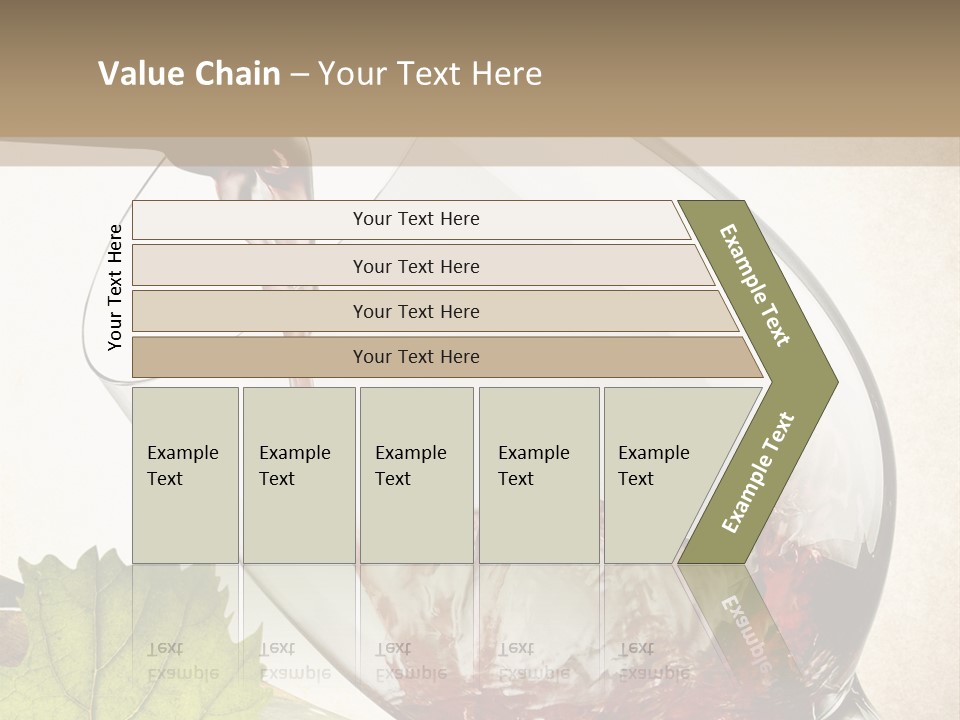960x720 pixels.
Task: Click the third "Your Text Here" bar from top
Action: pos(415,311)
